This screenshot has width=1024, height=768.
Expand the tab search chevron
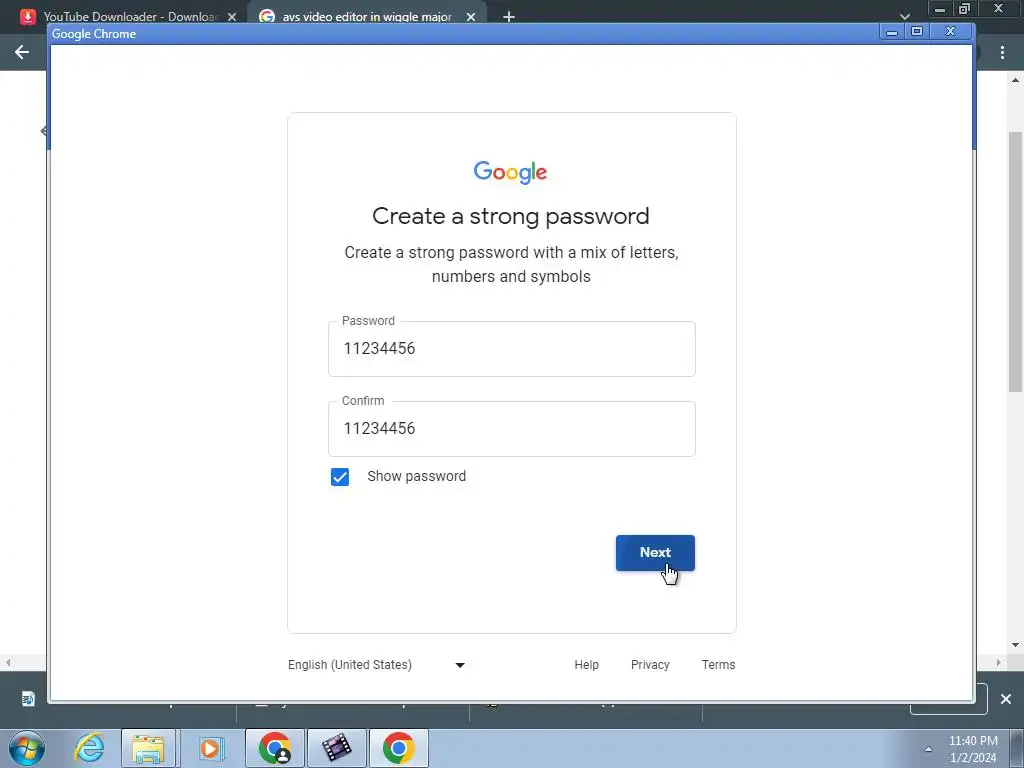tap(904, 17)
